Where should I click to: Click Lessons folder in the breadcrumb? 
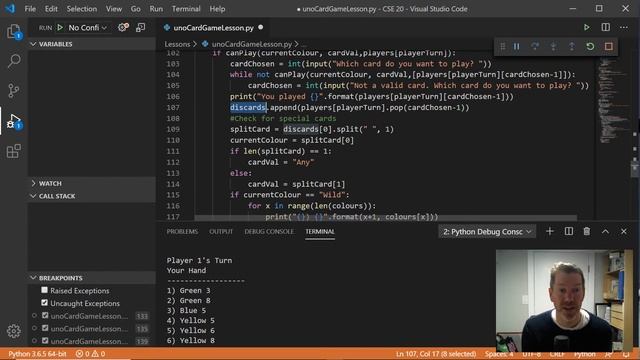tap(177, 44)
